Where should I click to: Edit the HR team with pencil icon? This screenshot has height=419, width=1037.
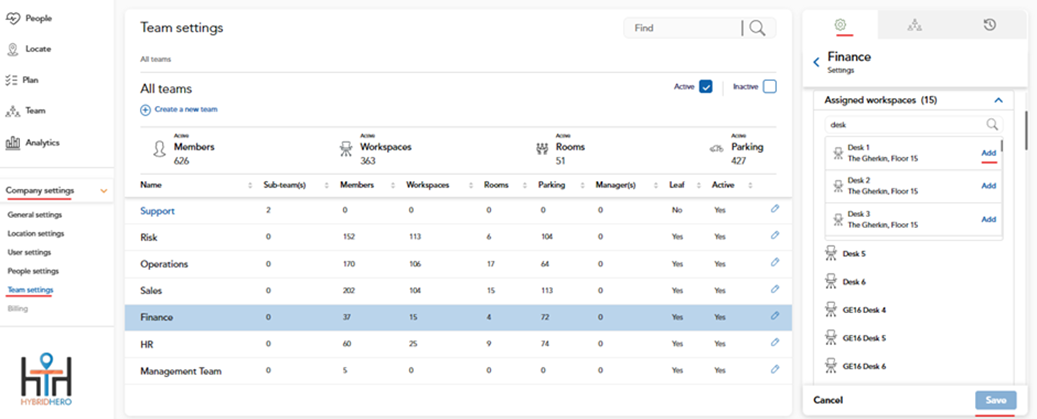click(775, 342)
